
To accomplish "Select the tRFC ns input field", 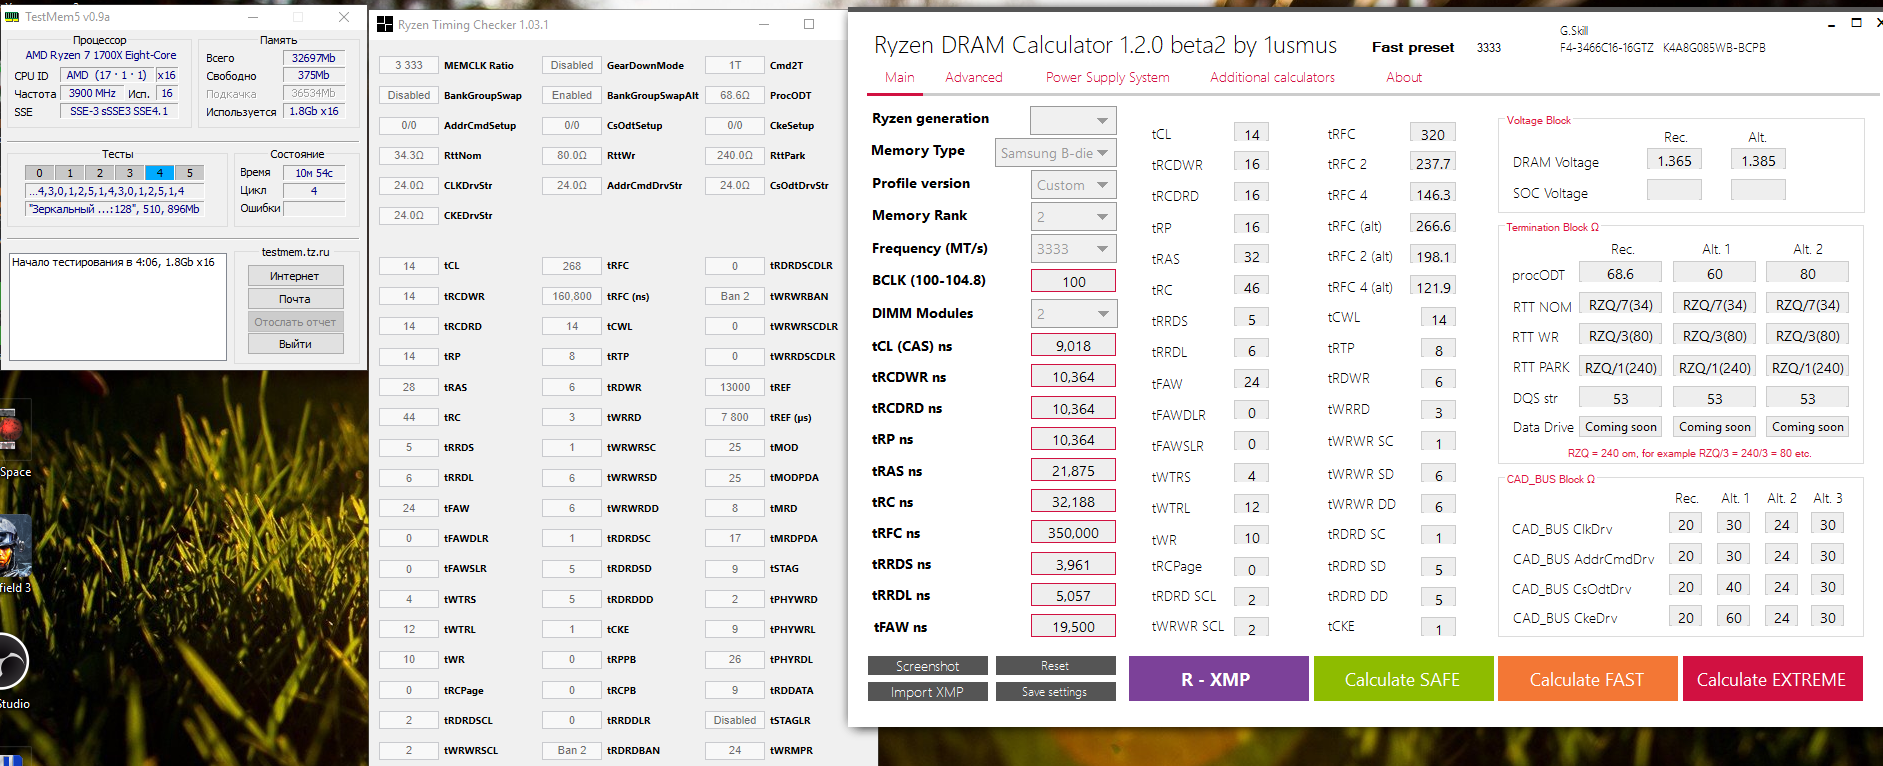I will (1073, 533).
